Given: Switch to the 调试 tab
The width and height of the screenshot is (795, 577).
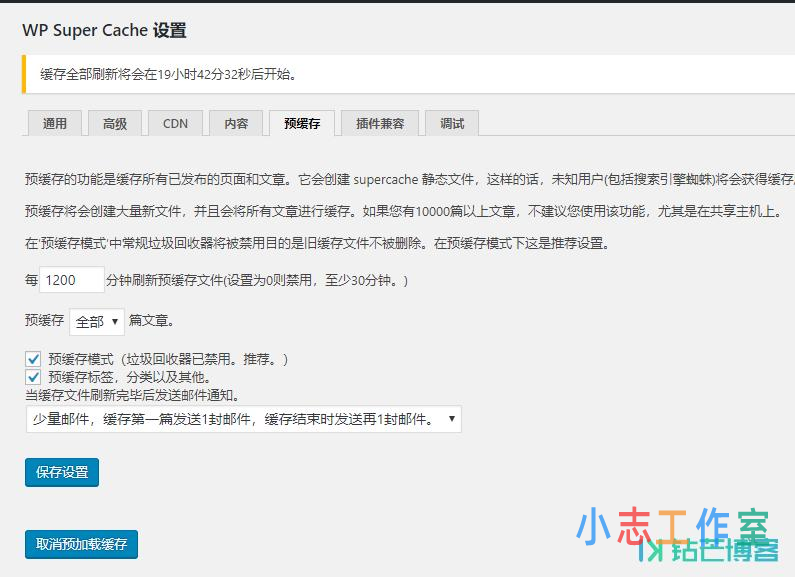Looking at the screenshot, I should tap(452, 123).
